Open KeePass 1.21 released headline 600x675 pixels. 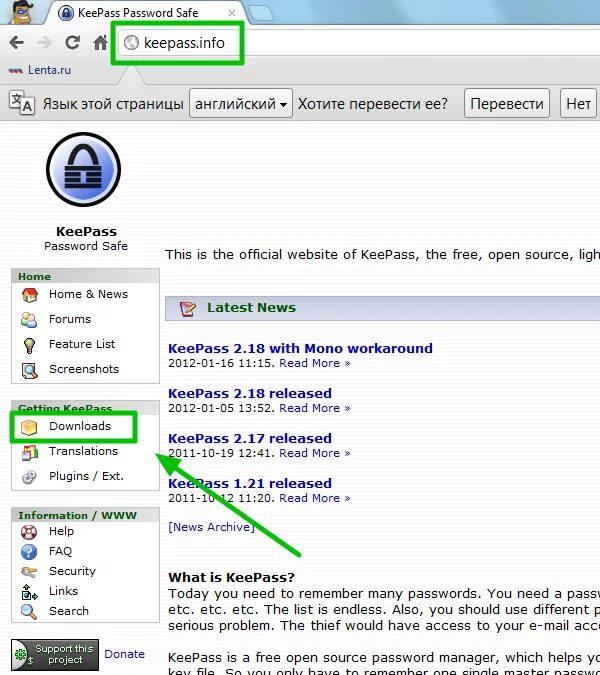(250, 483)
